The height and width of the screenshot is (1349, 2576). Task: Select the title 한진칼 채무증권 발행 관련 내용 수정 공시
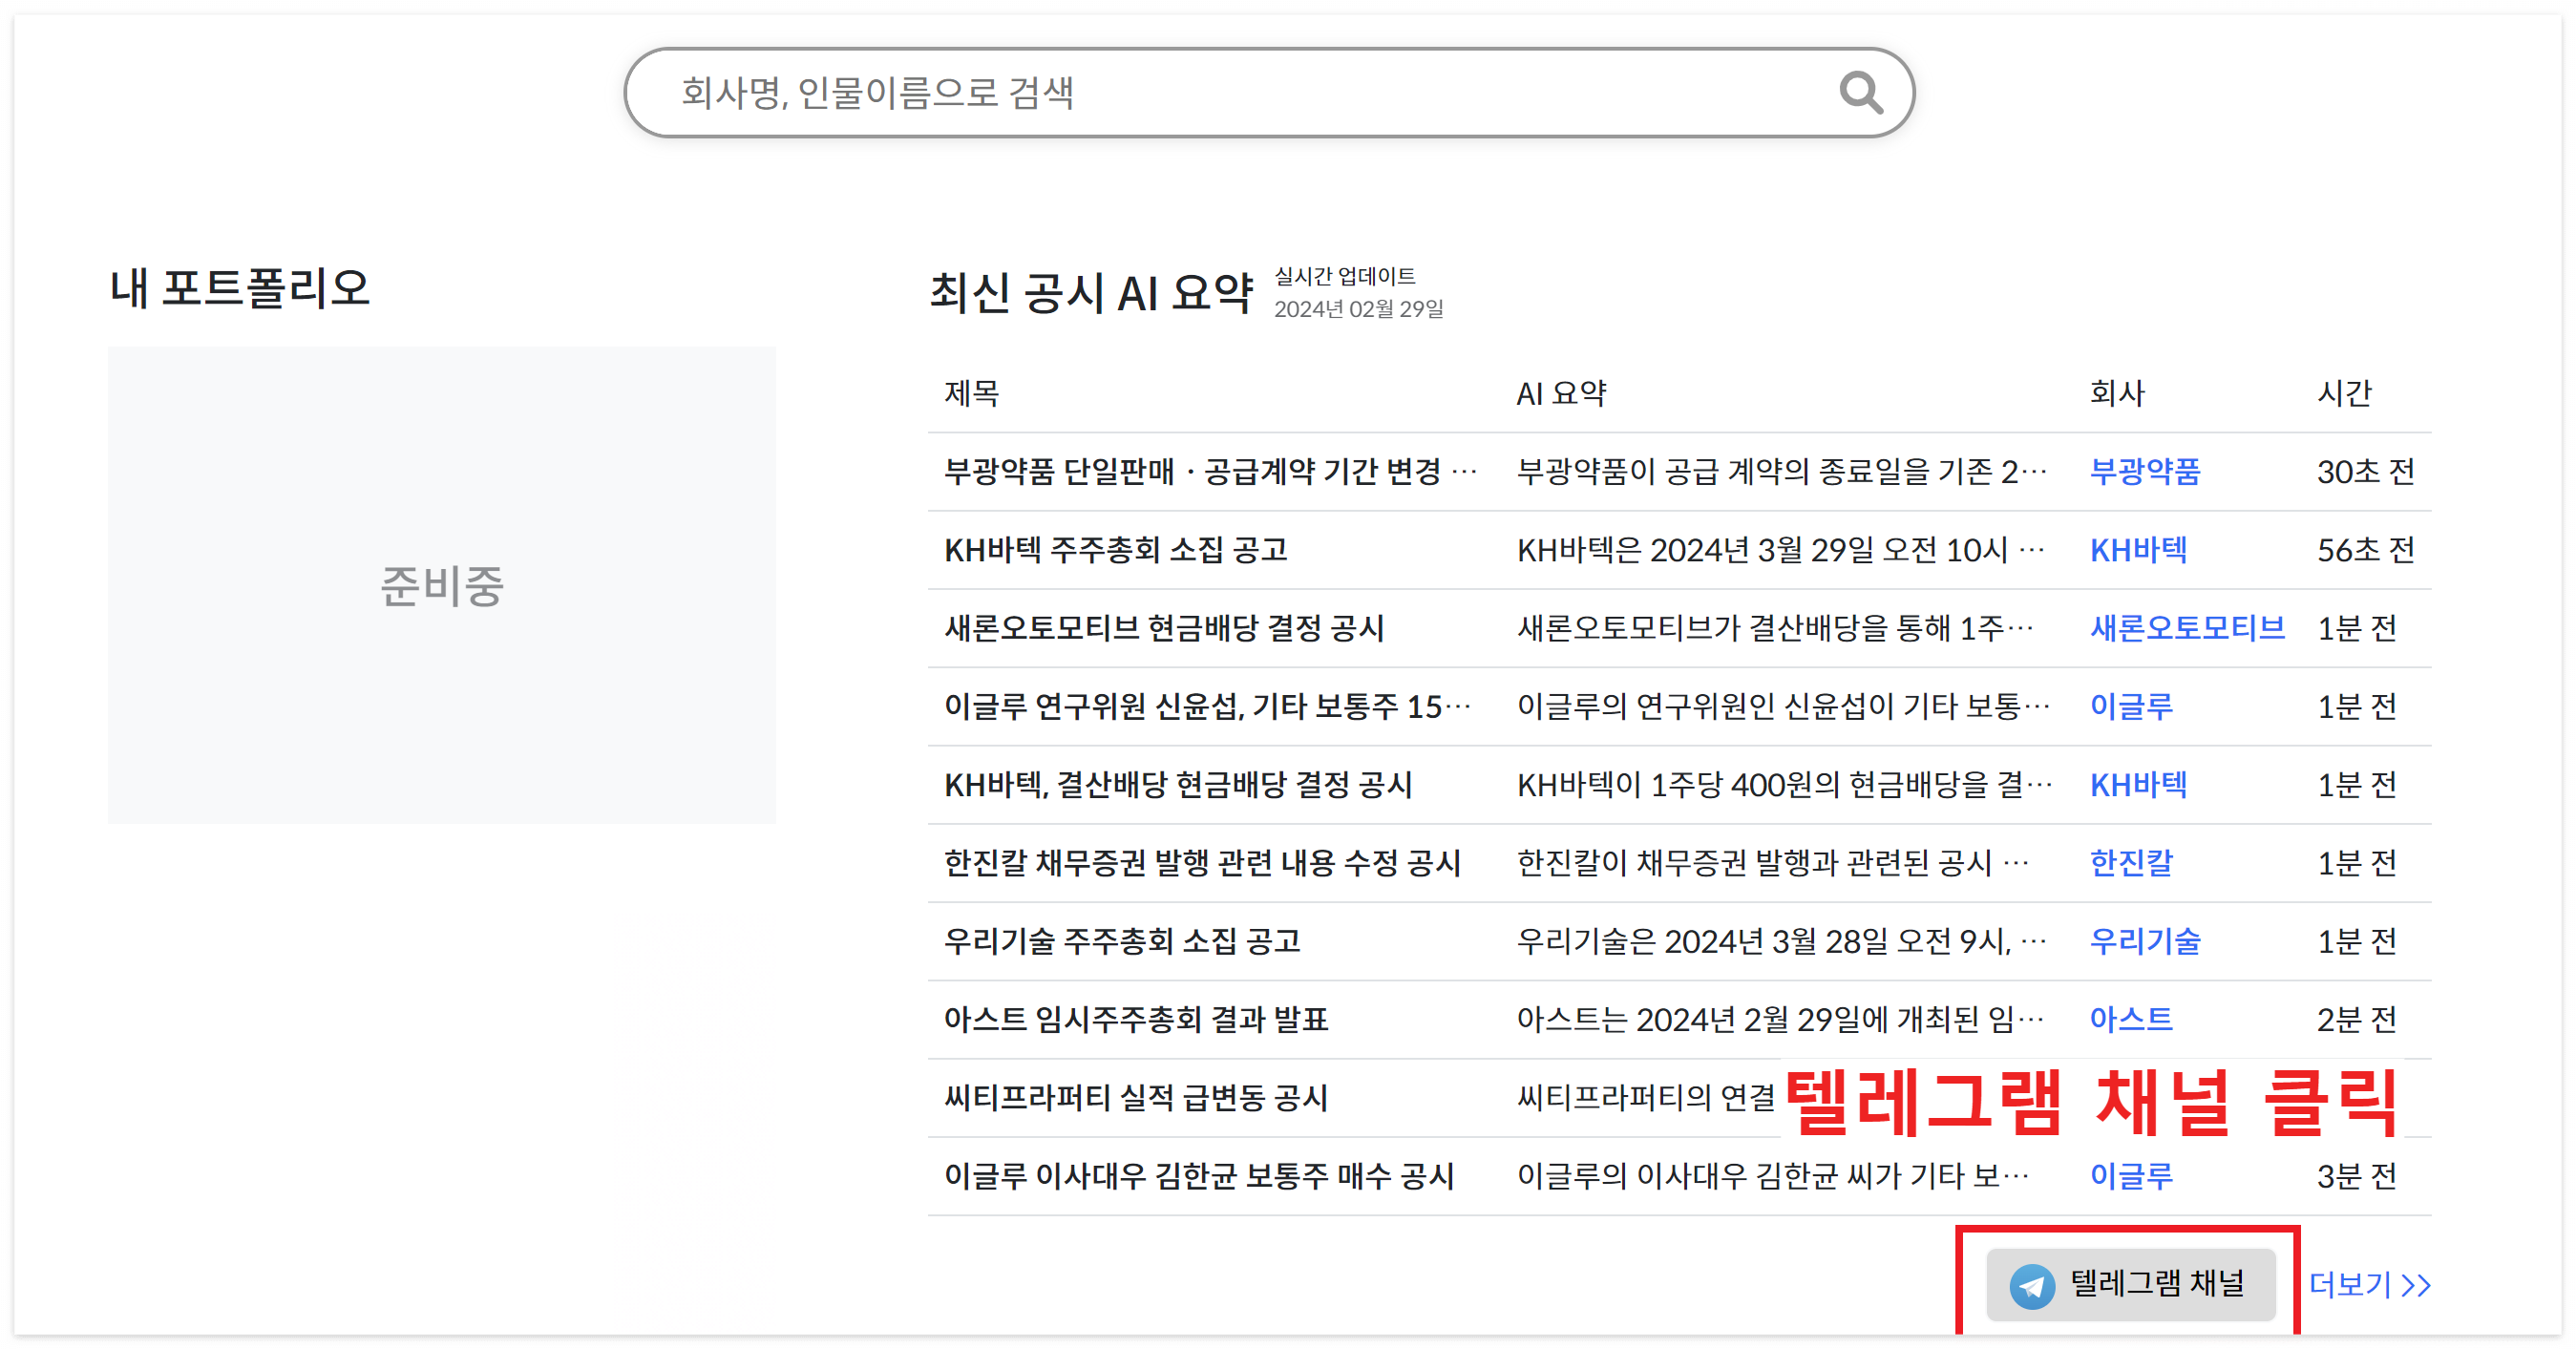[x=1202, y=863]
